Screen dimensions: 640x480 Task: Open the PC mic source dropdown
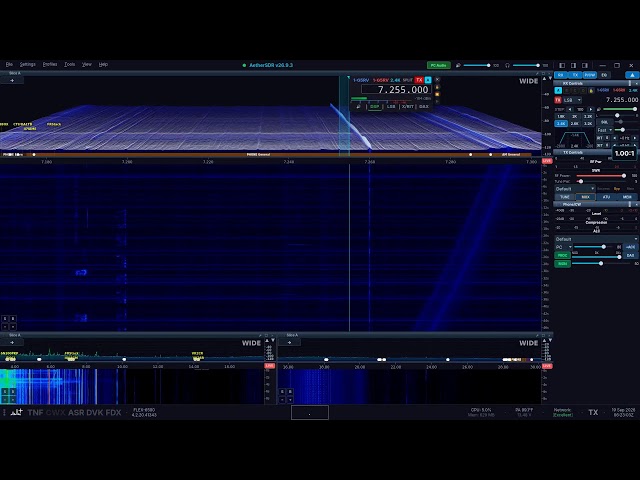coord(563,247)
